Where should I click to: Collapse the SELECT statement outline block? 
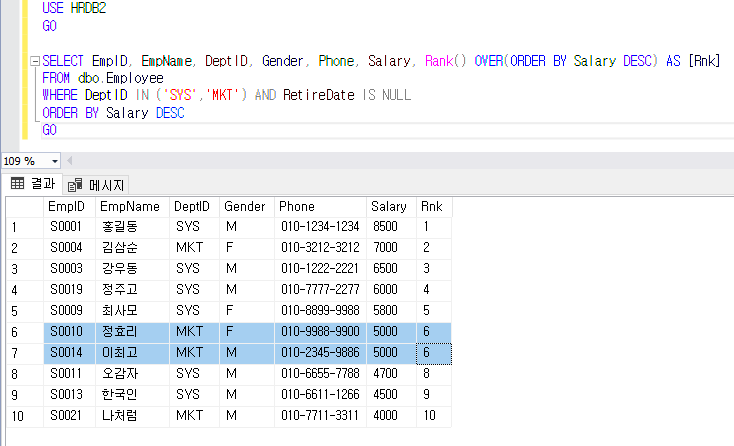pos(35,62)
